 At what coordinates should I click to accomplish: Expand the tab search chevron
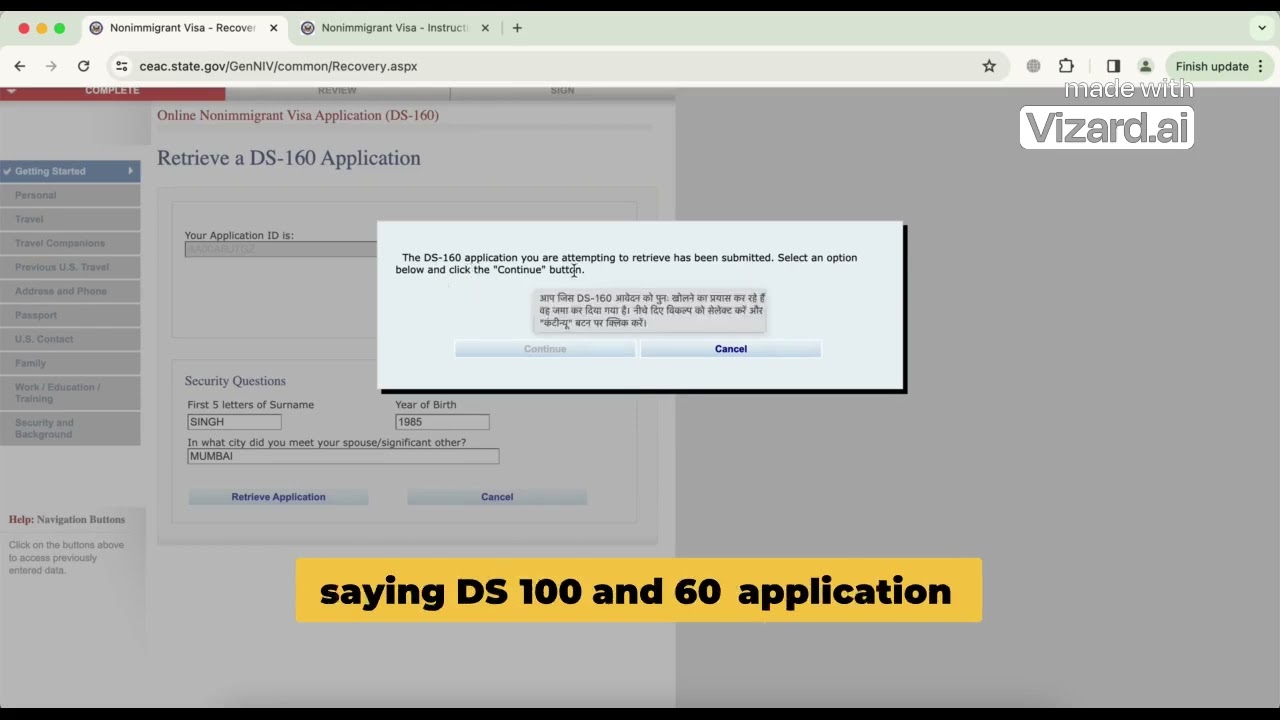[x=1262, y=28]
